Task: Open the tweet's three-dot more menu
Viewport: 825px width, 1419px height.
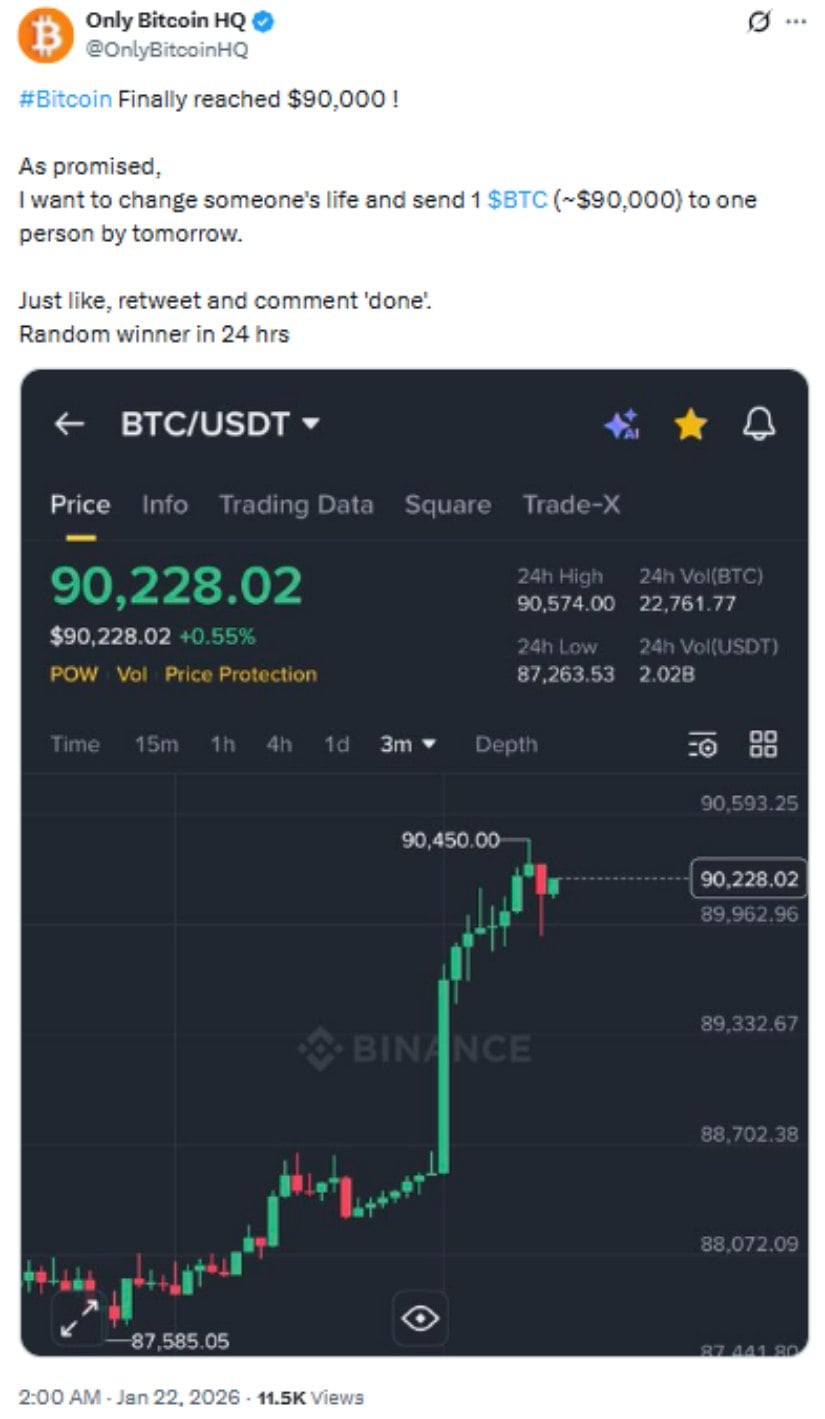Action: point(796,22)
